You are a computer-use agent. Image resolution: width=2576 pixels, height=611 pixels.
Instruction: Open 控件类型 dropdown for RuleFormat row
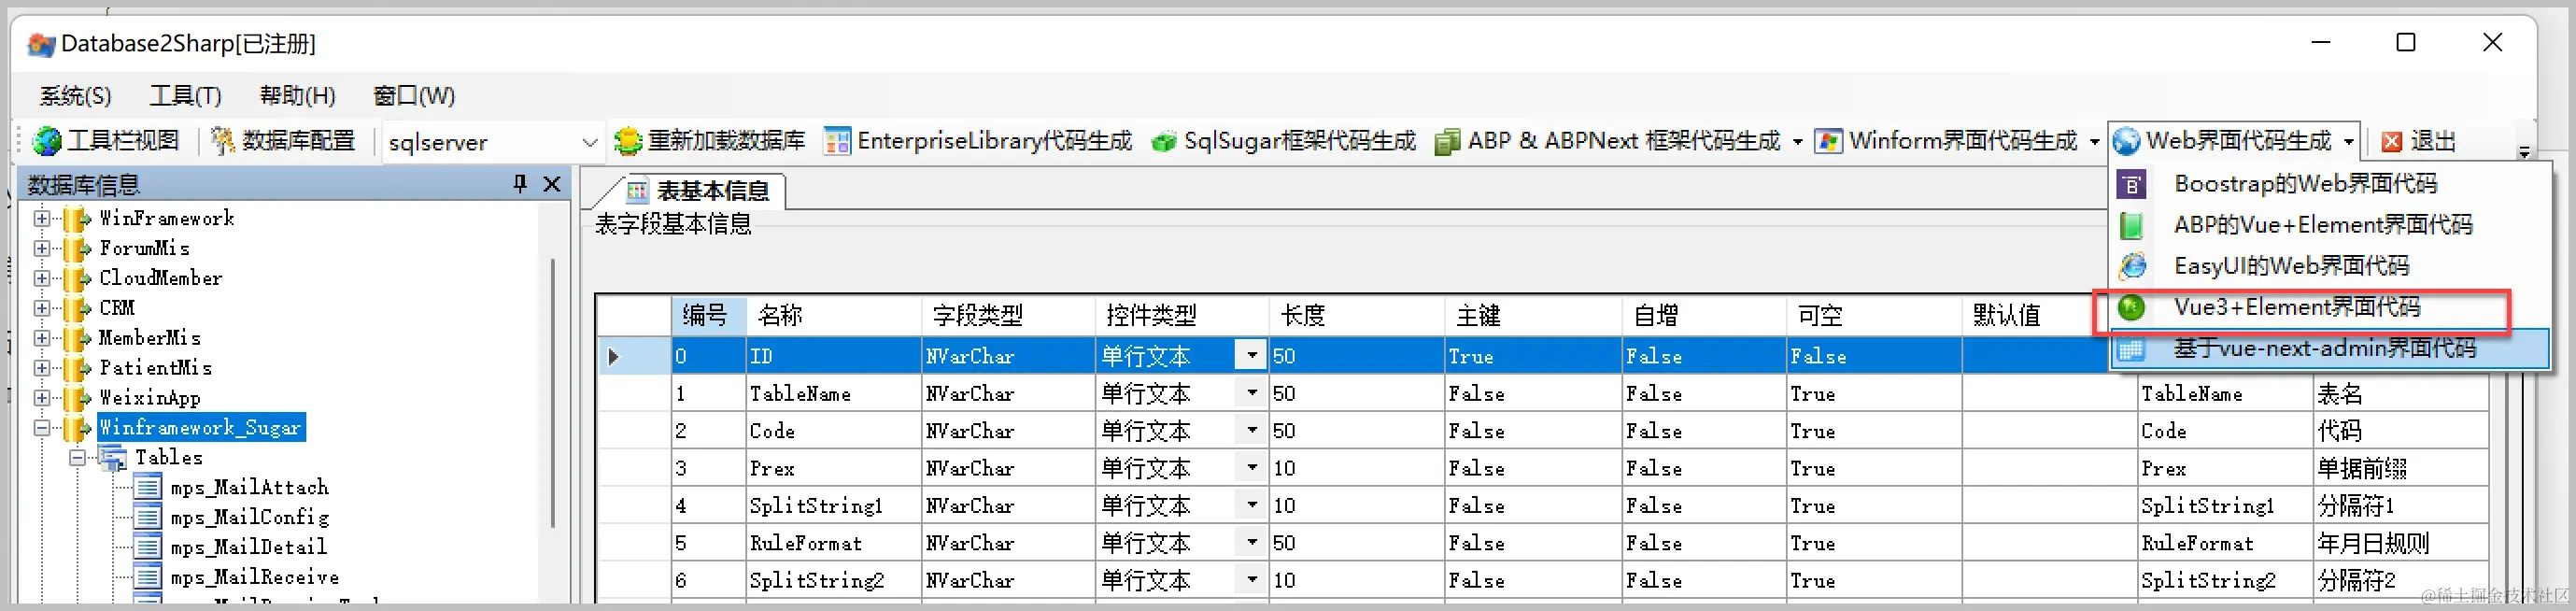pyautogui.click(x=1251, y=542)
